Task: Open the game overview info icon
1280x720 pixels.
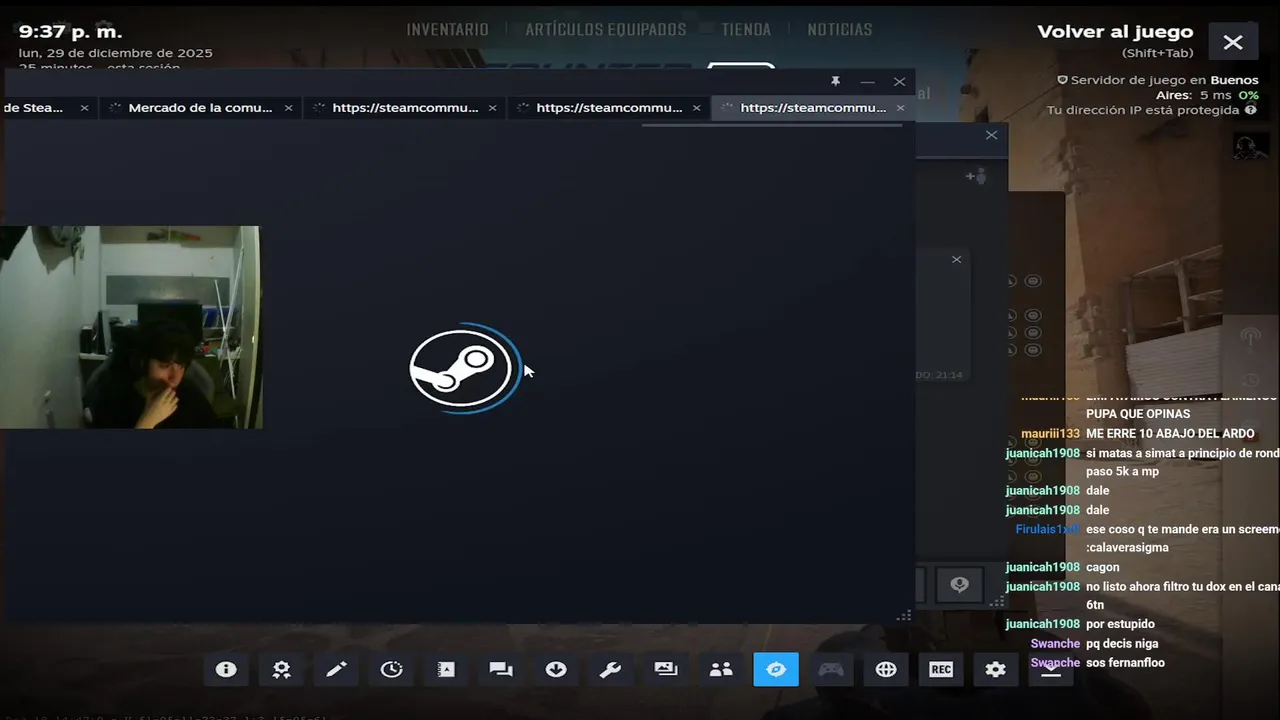Action: (226, 669)
